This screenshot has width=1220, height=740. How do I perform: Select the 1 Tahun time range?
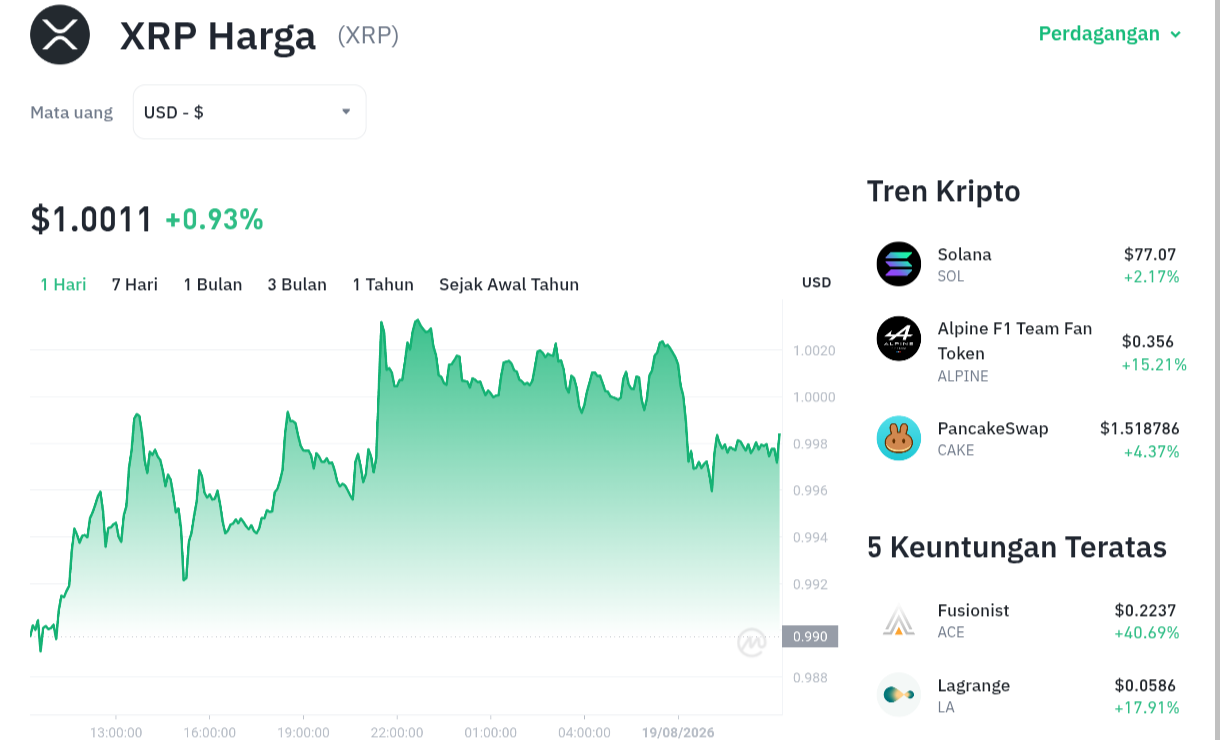[383, 284]
